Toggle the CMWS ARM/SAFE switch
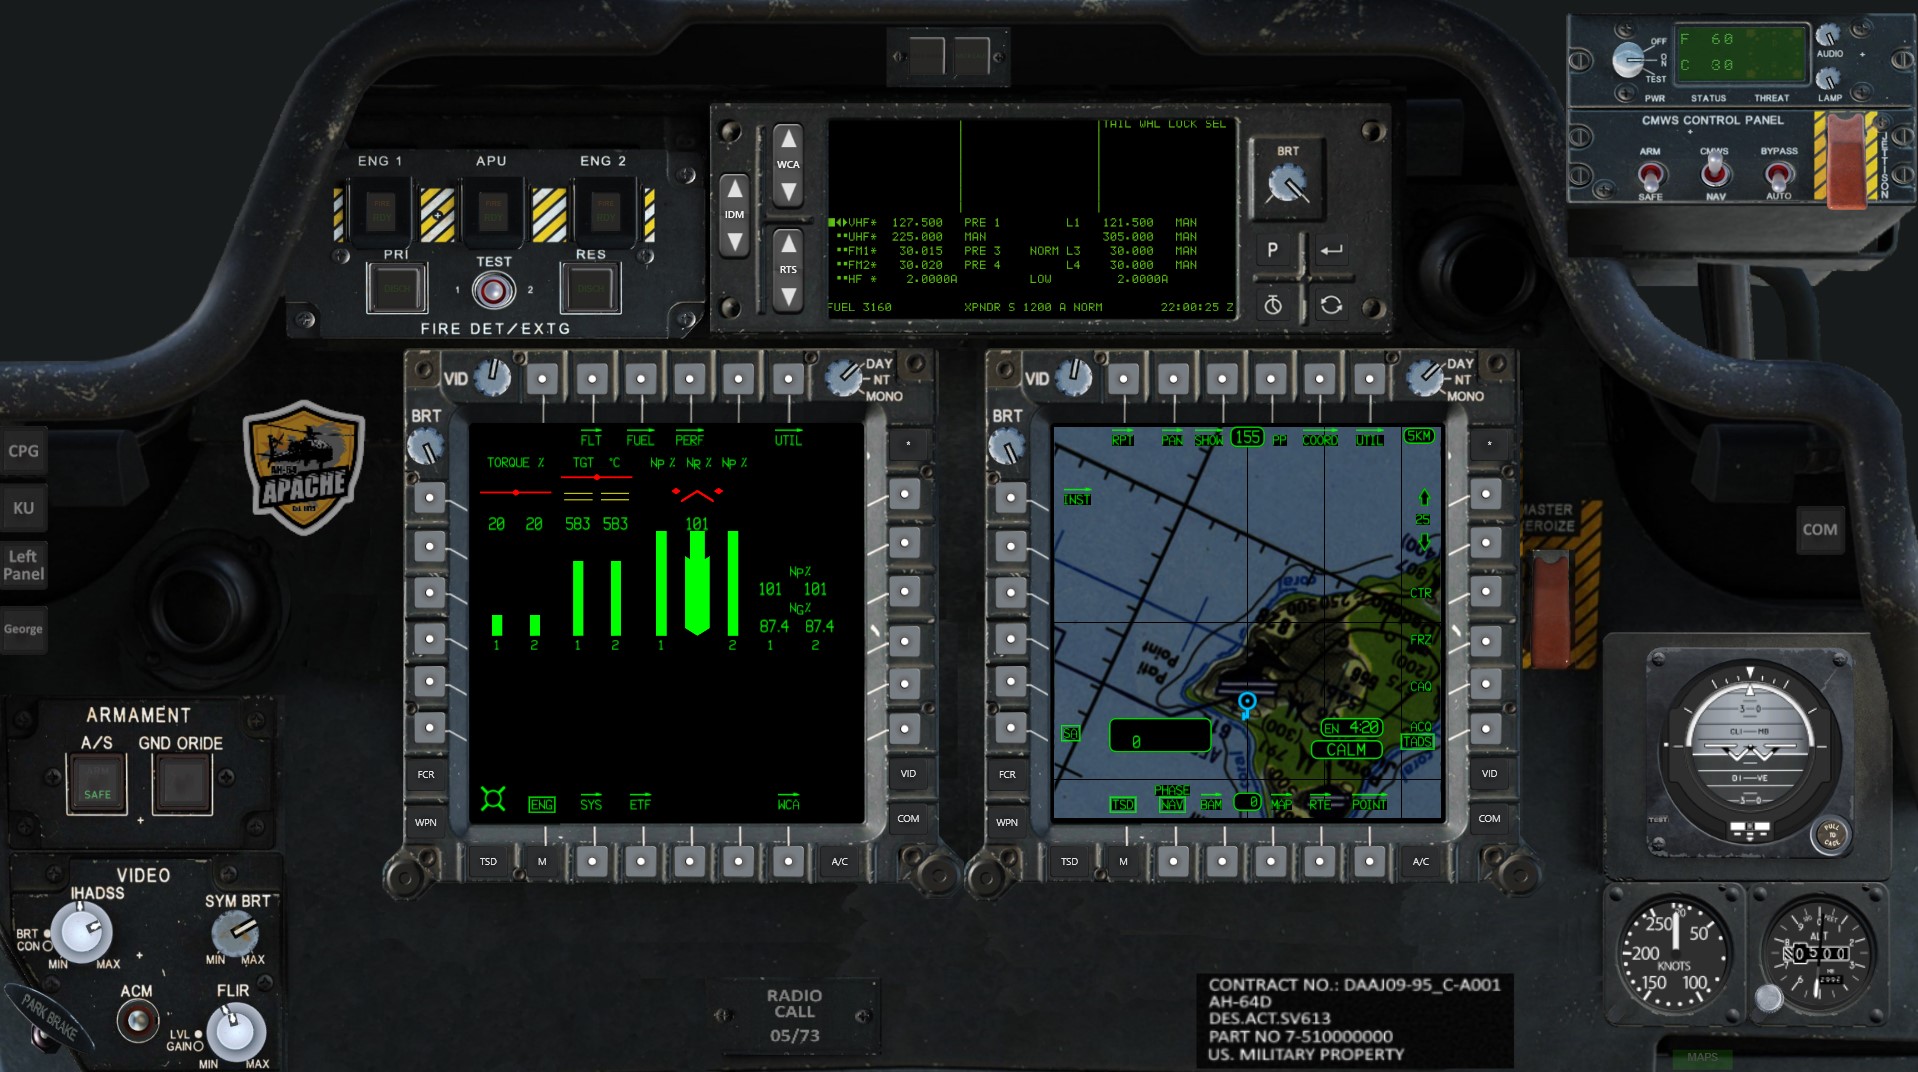 coord(1650,177)
